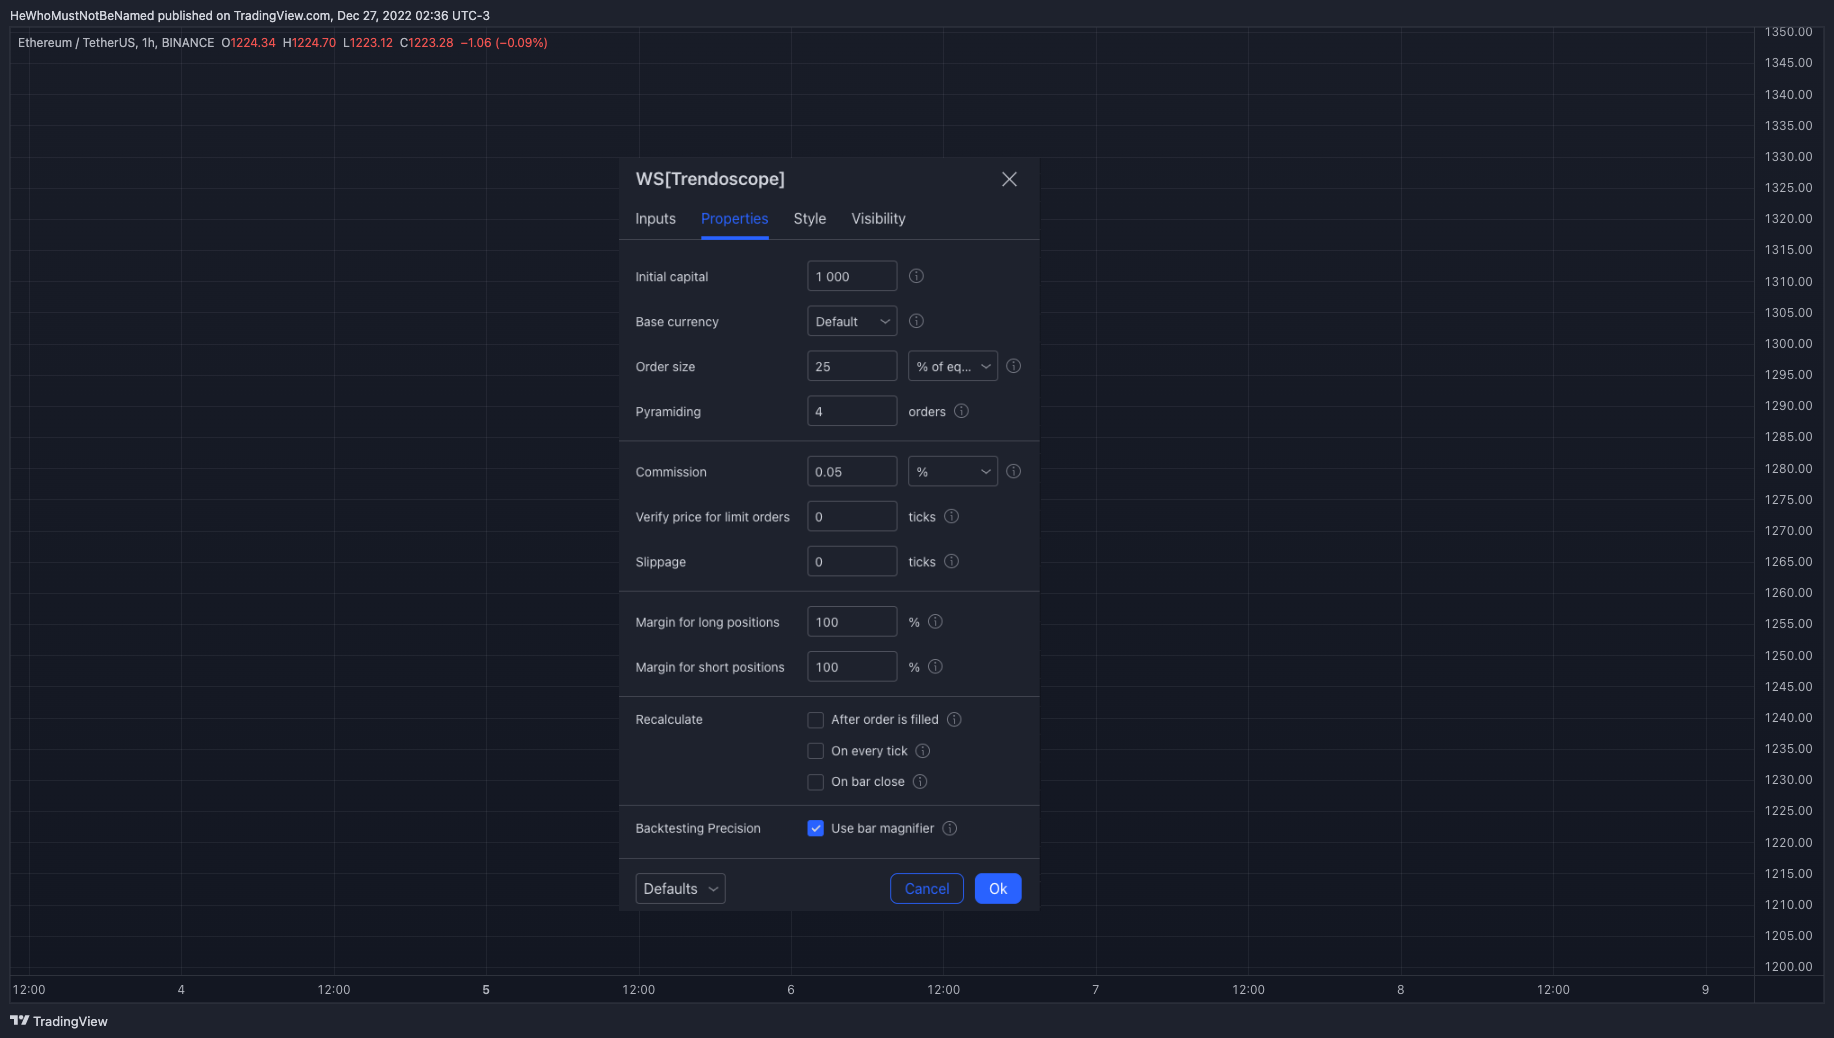Click the Initial capital input field

(852, 276)
